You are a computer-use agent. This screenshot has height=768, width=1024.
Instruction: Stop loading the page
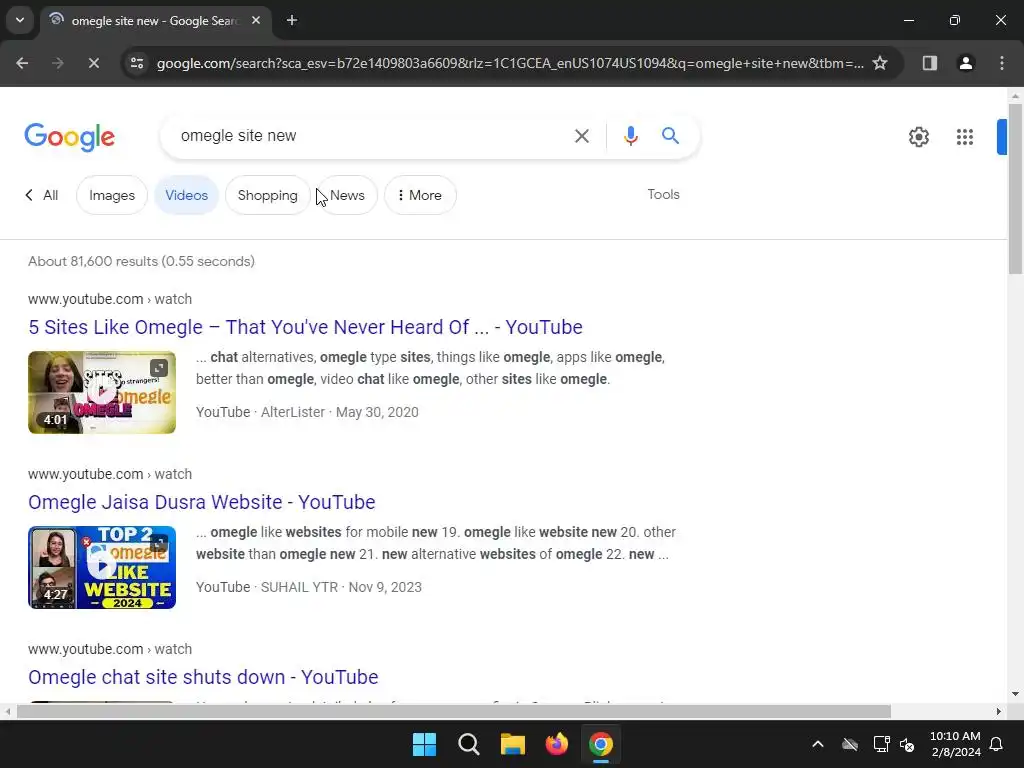pyautogui.click(x=93, y=63)
